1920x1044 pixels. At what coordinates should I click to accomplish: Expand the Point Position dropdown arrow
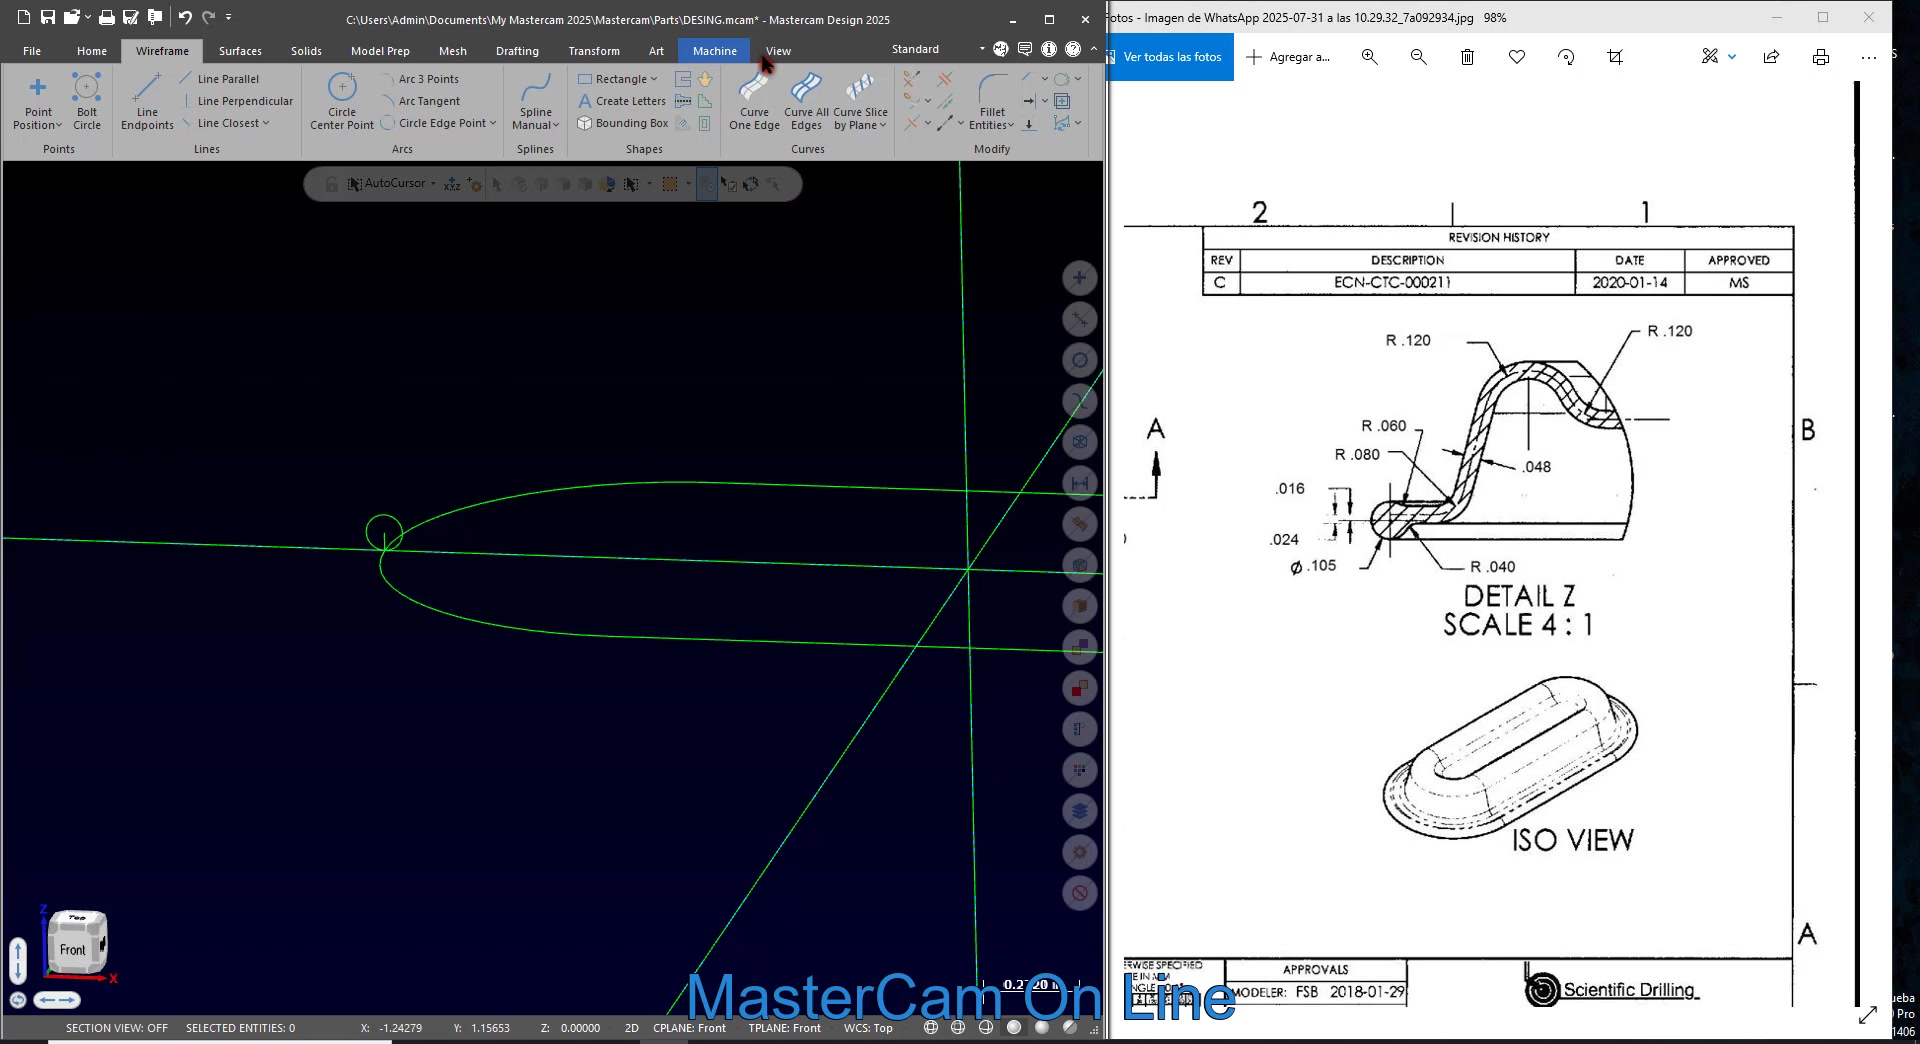59,126
